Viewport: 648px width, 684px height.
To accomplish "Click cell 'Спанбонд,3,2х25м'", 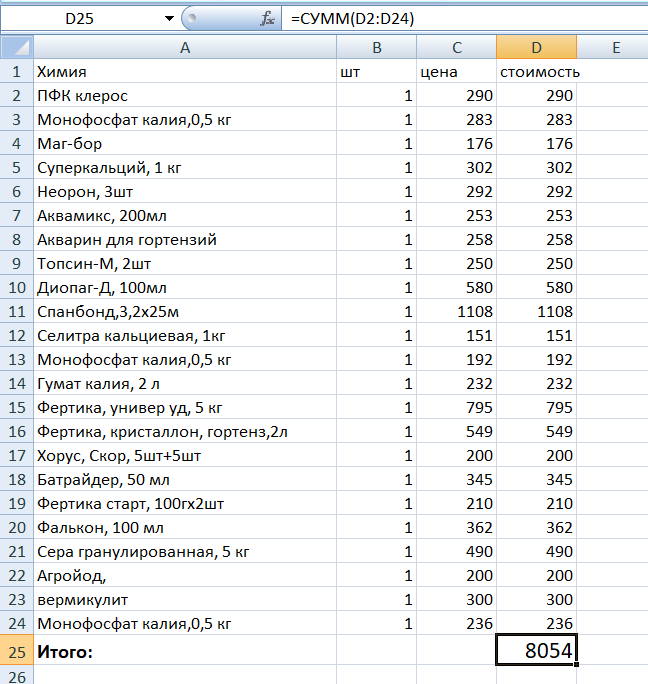I will (x=185, y=311).
